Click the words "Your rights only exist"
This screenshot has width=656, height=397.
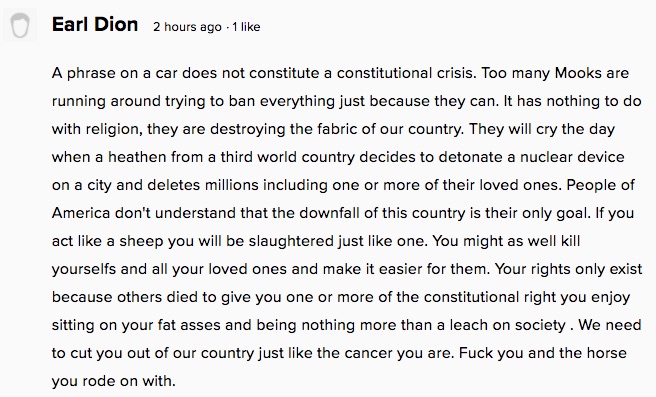(568, 269)
